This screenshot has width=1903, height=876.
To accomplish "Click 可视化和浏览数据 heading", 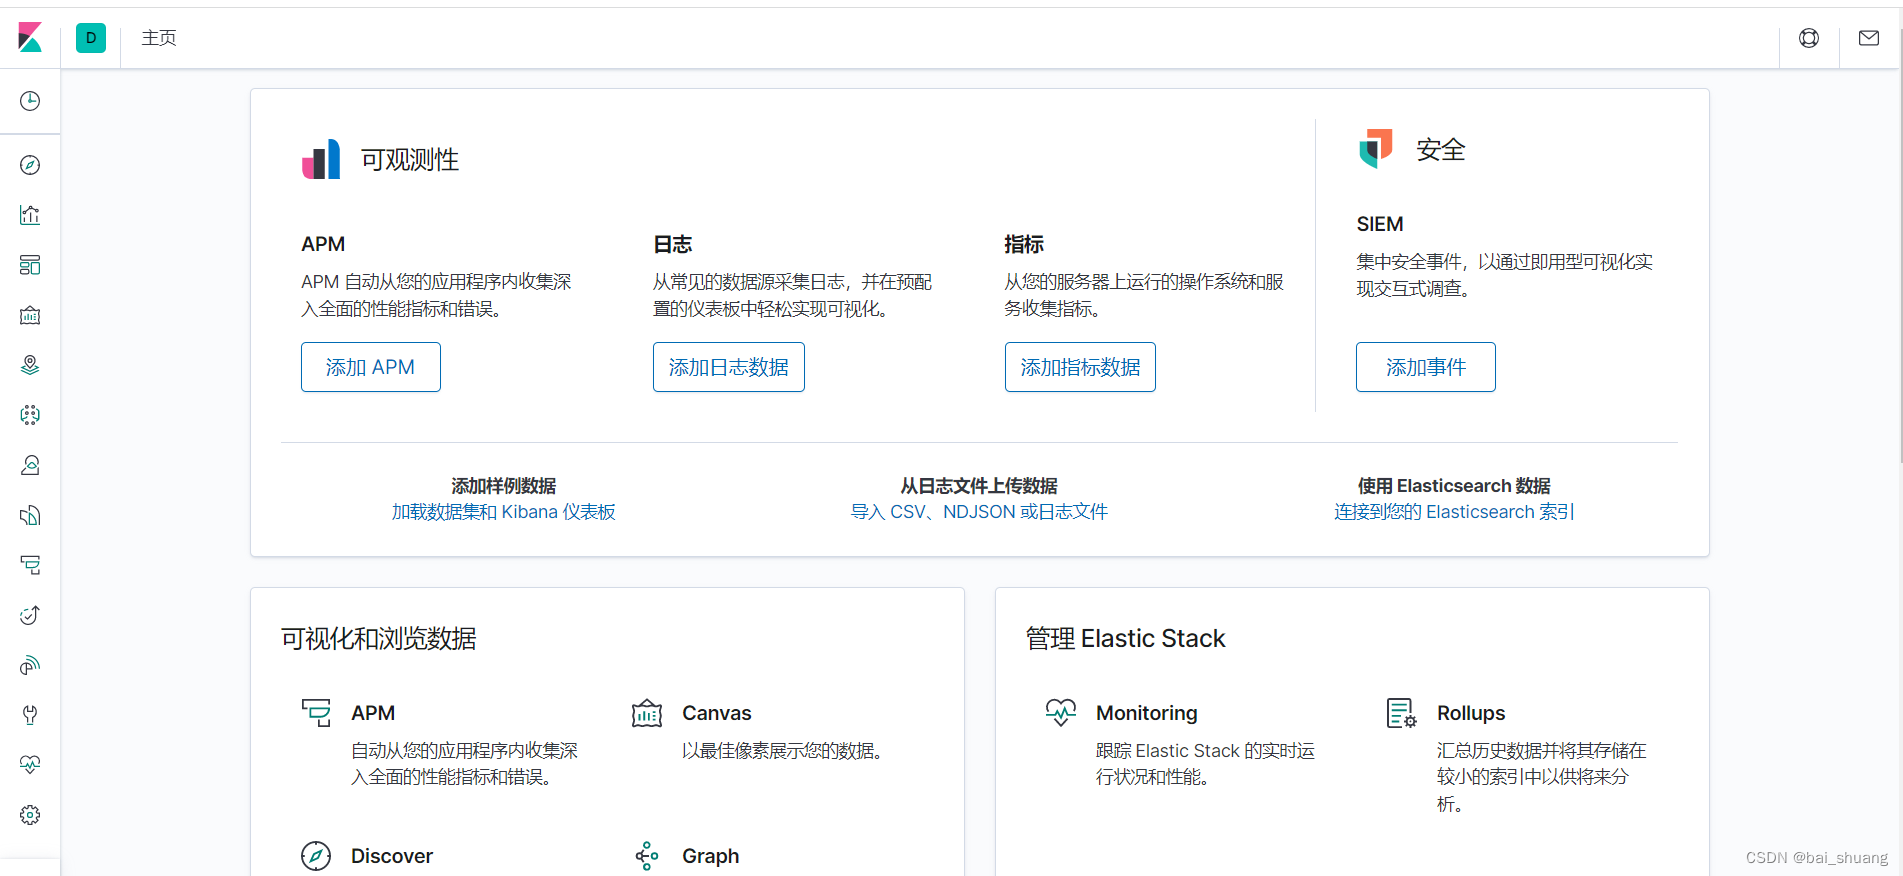I will (x=379, y=639).
